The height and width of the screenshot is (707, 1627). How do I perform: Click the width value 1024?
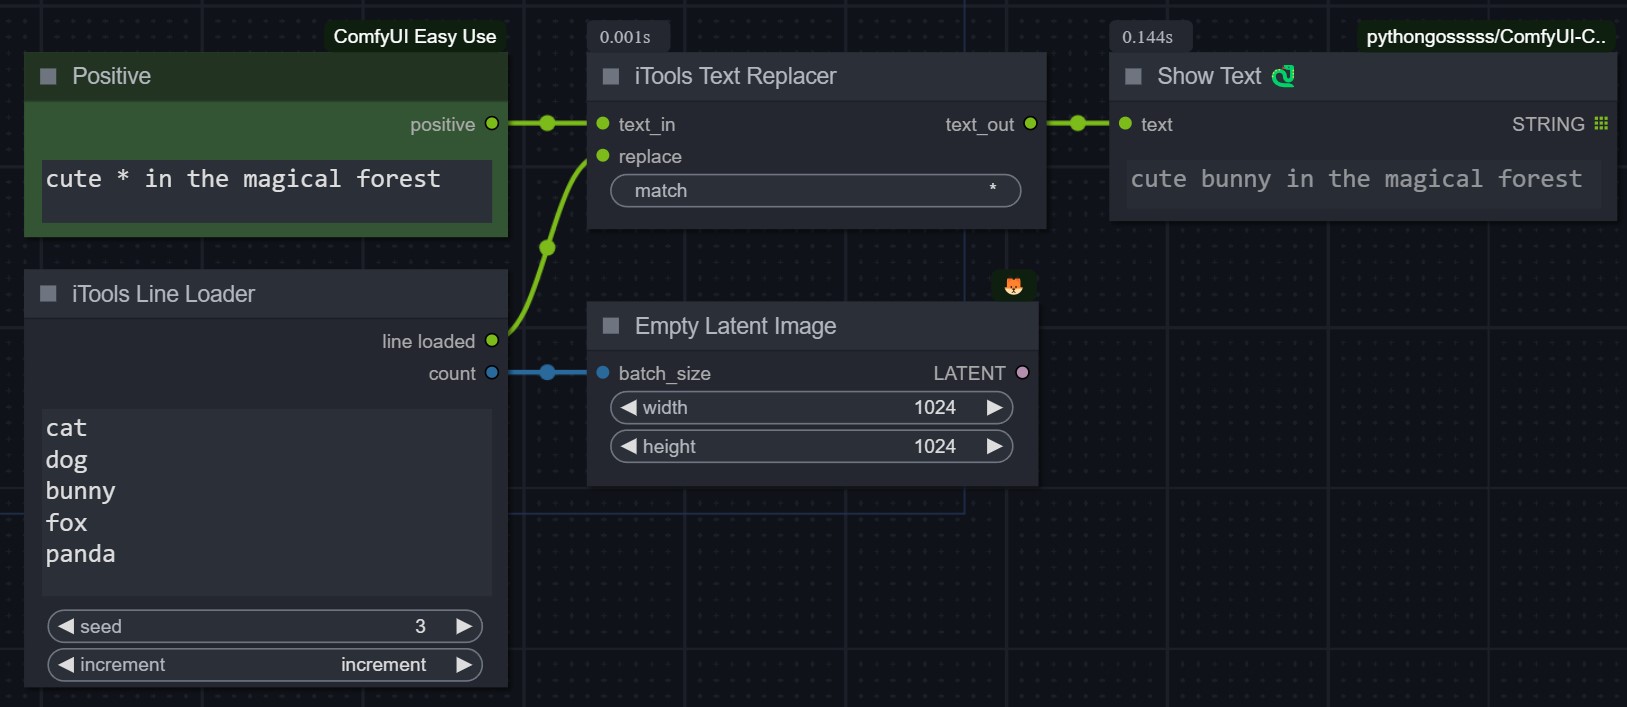coord(935,407)
